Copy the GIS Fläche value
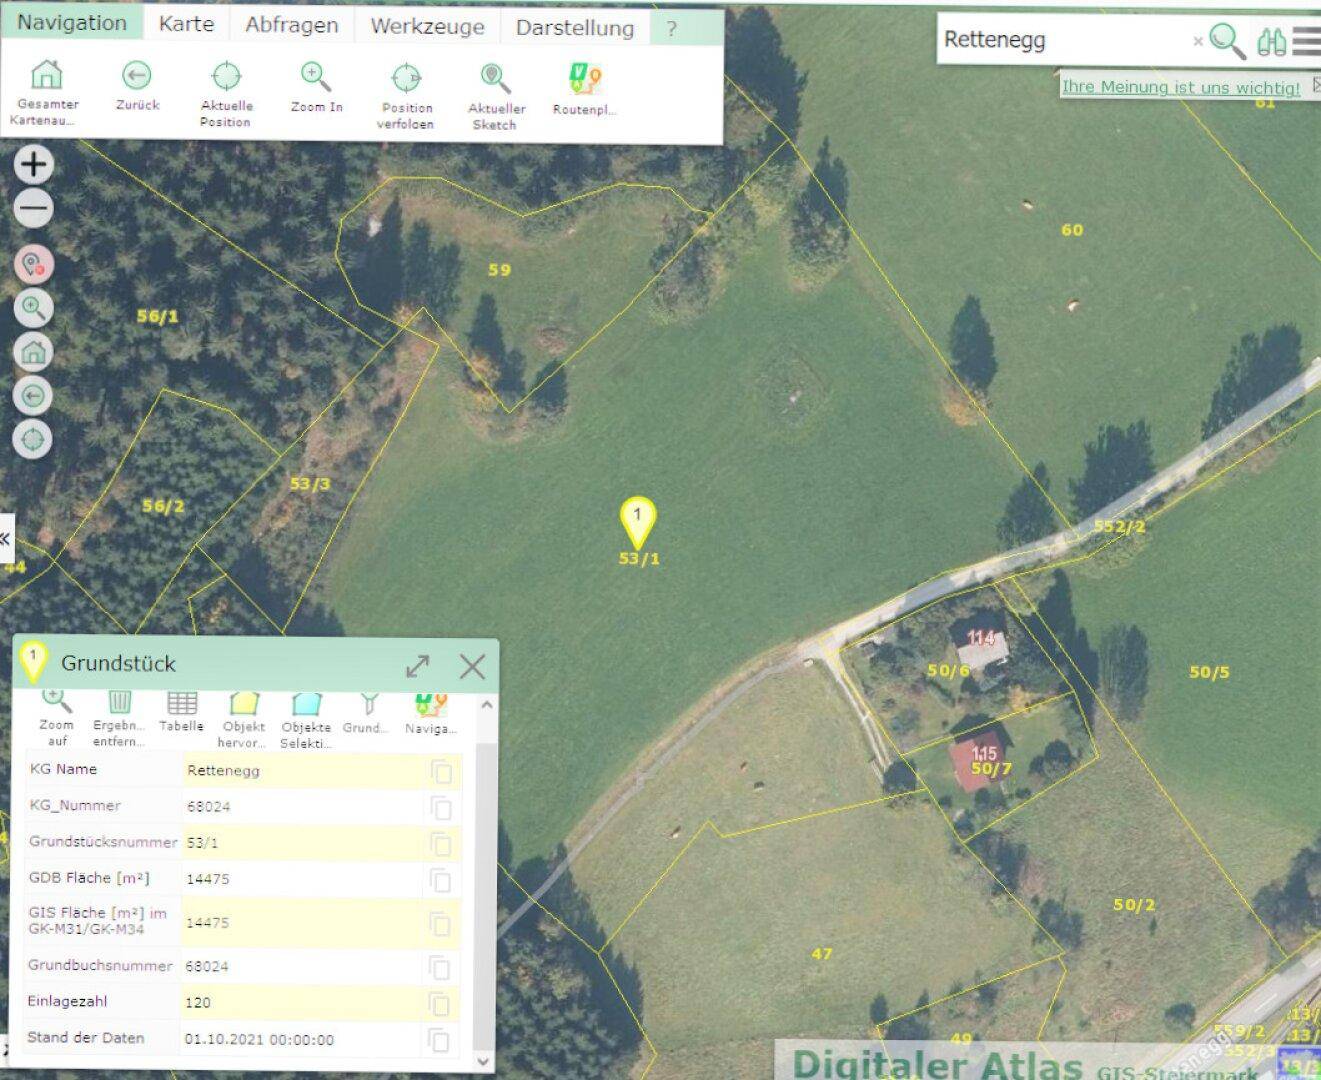The image size is (1321, 1080). (441, 923)
